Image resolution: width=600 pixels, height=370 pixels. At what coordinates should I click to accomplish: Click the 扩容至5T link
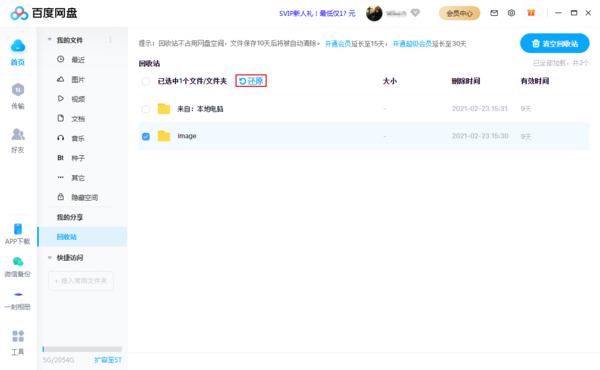[108, 360]
